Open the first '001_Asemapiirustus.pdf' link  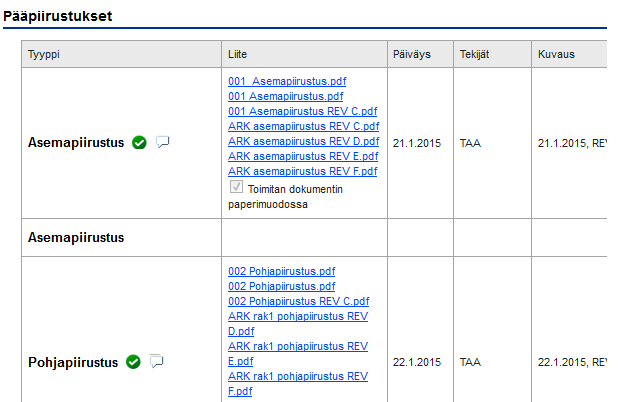click(287, 81)
